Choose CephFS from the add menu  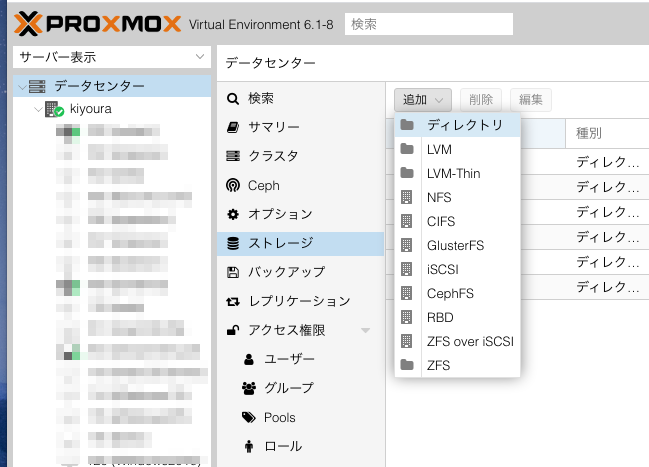click(x=457, y=293)
